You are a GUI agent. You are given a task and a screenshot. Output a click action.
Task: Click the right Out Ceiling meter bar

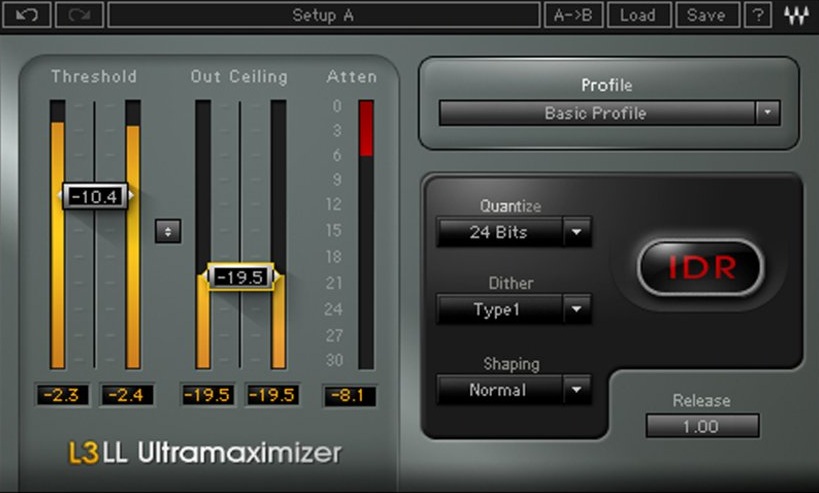coord(278,235)
